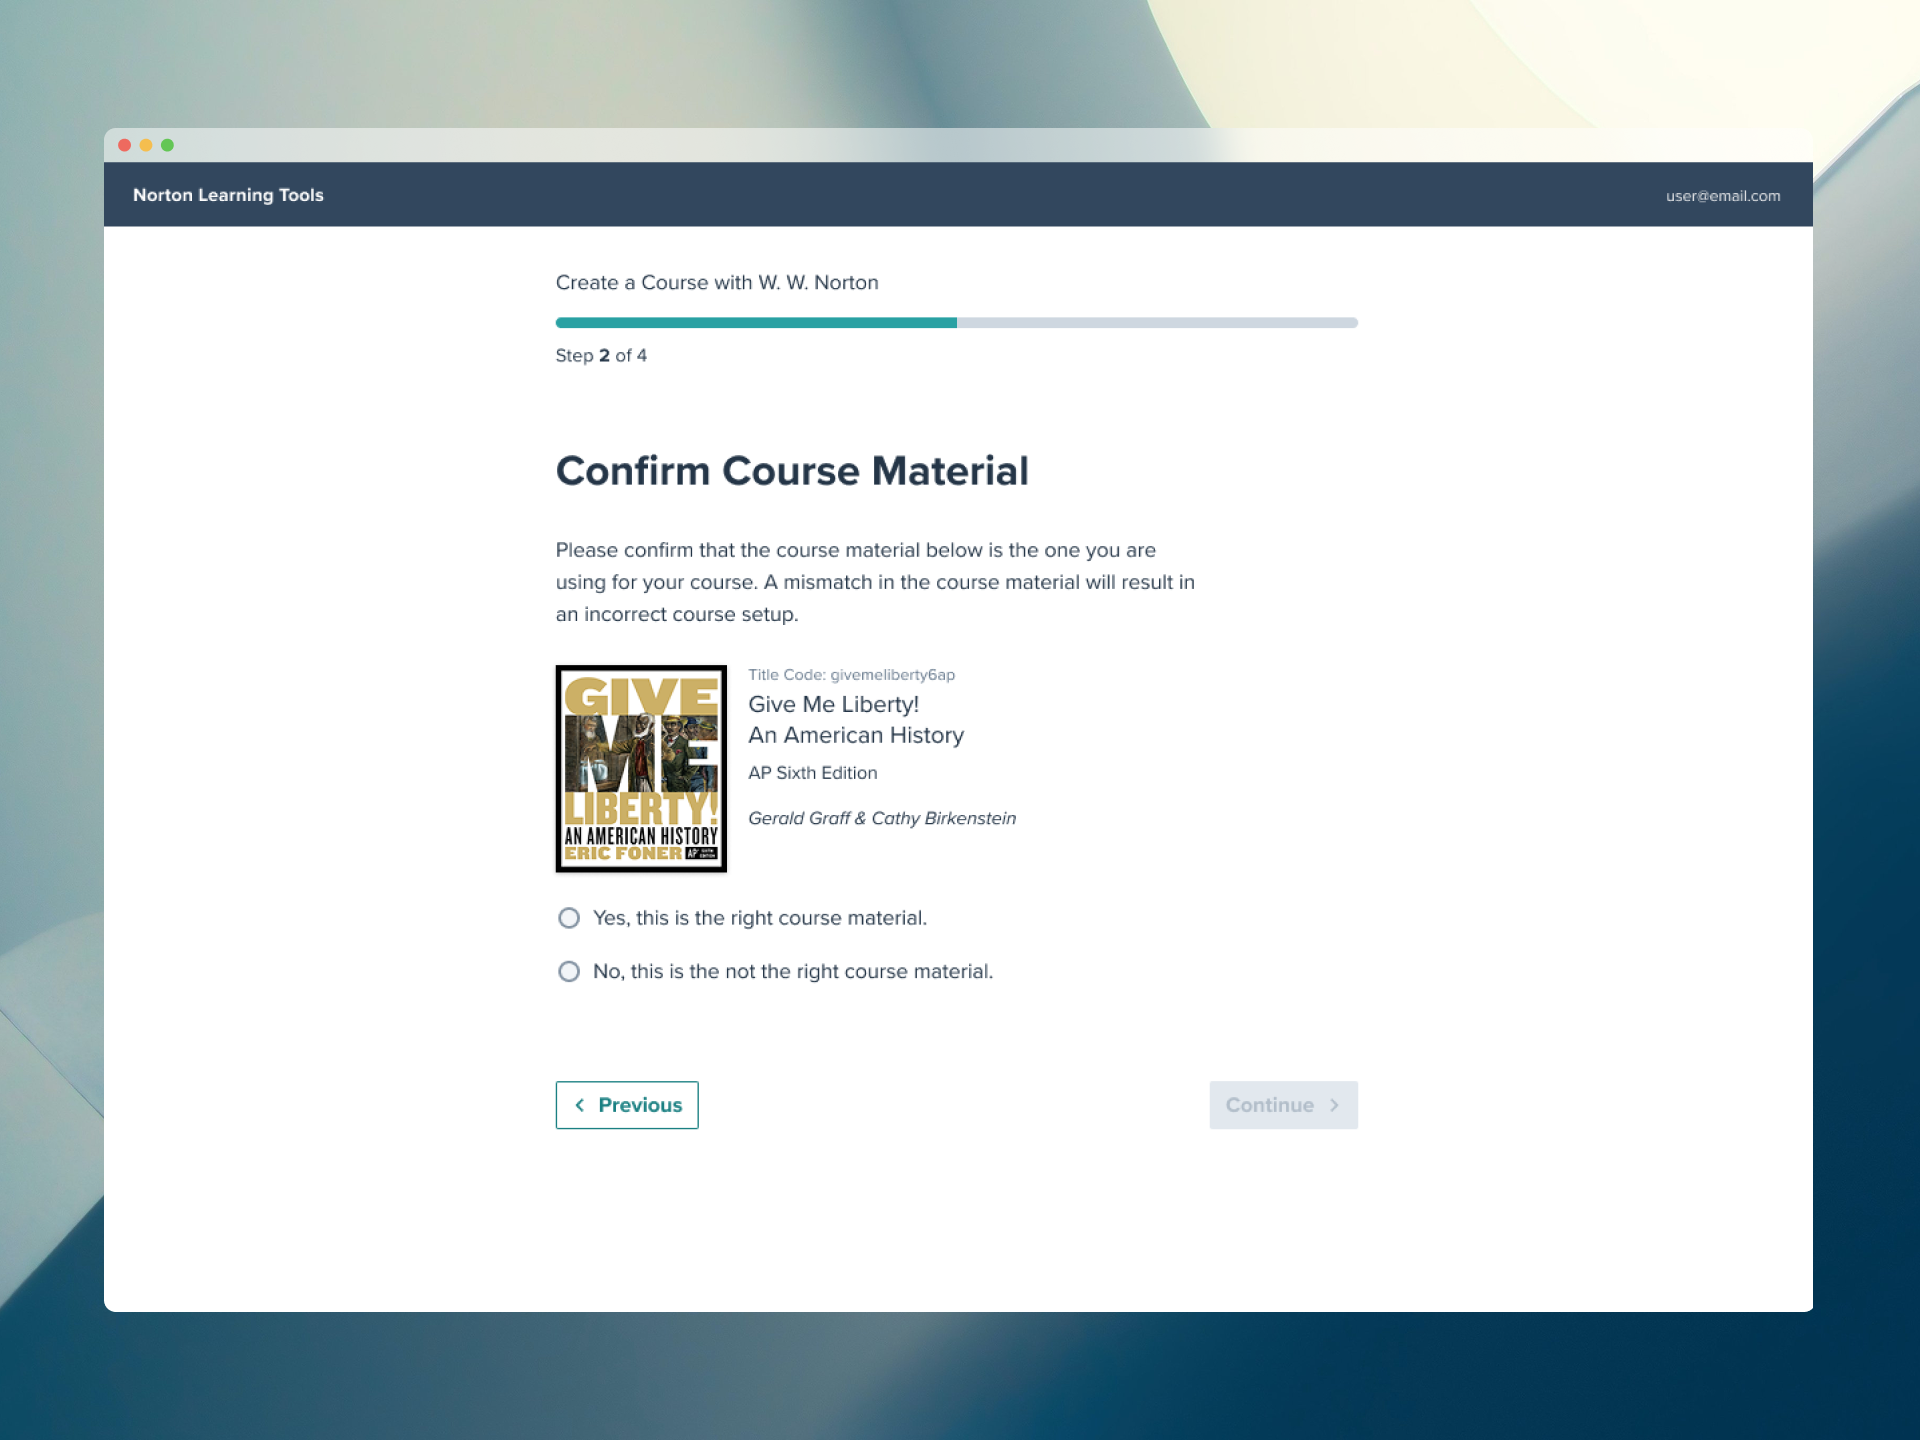Click the 'Confirm Course Material' heading
Image resolution: width=1920 pixels, height=1440 pixels.
pyautogui.click(x=792, y=470)
